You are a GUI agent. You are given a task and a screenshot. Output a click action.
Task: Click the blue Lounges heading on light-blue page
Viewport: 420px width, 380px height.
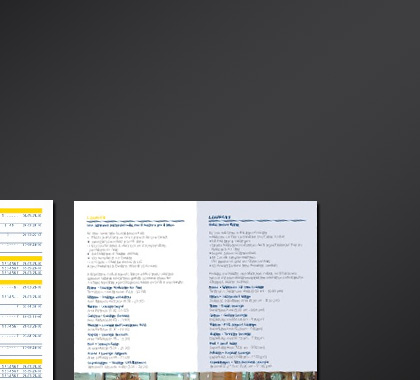(219, 217)
